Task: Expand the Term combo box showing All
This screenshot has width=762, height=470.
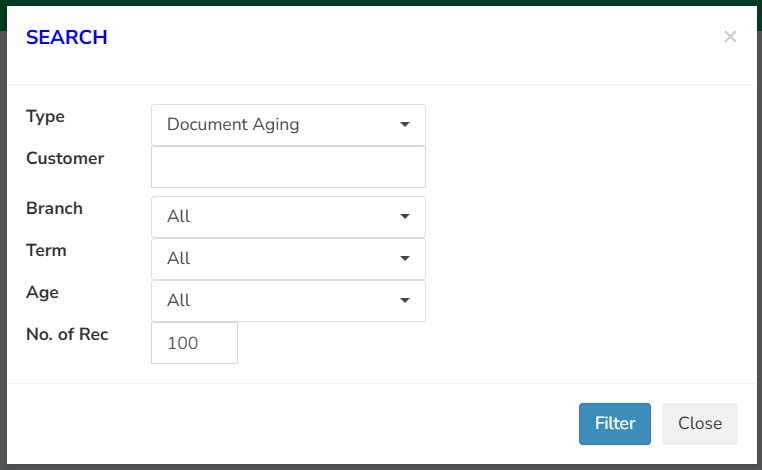Action: 288,259
